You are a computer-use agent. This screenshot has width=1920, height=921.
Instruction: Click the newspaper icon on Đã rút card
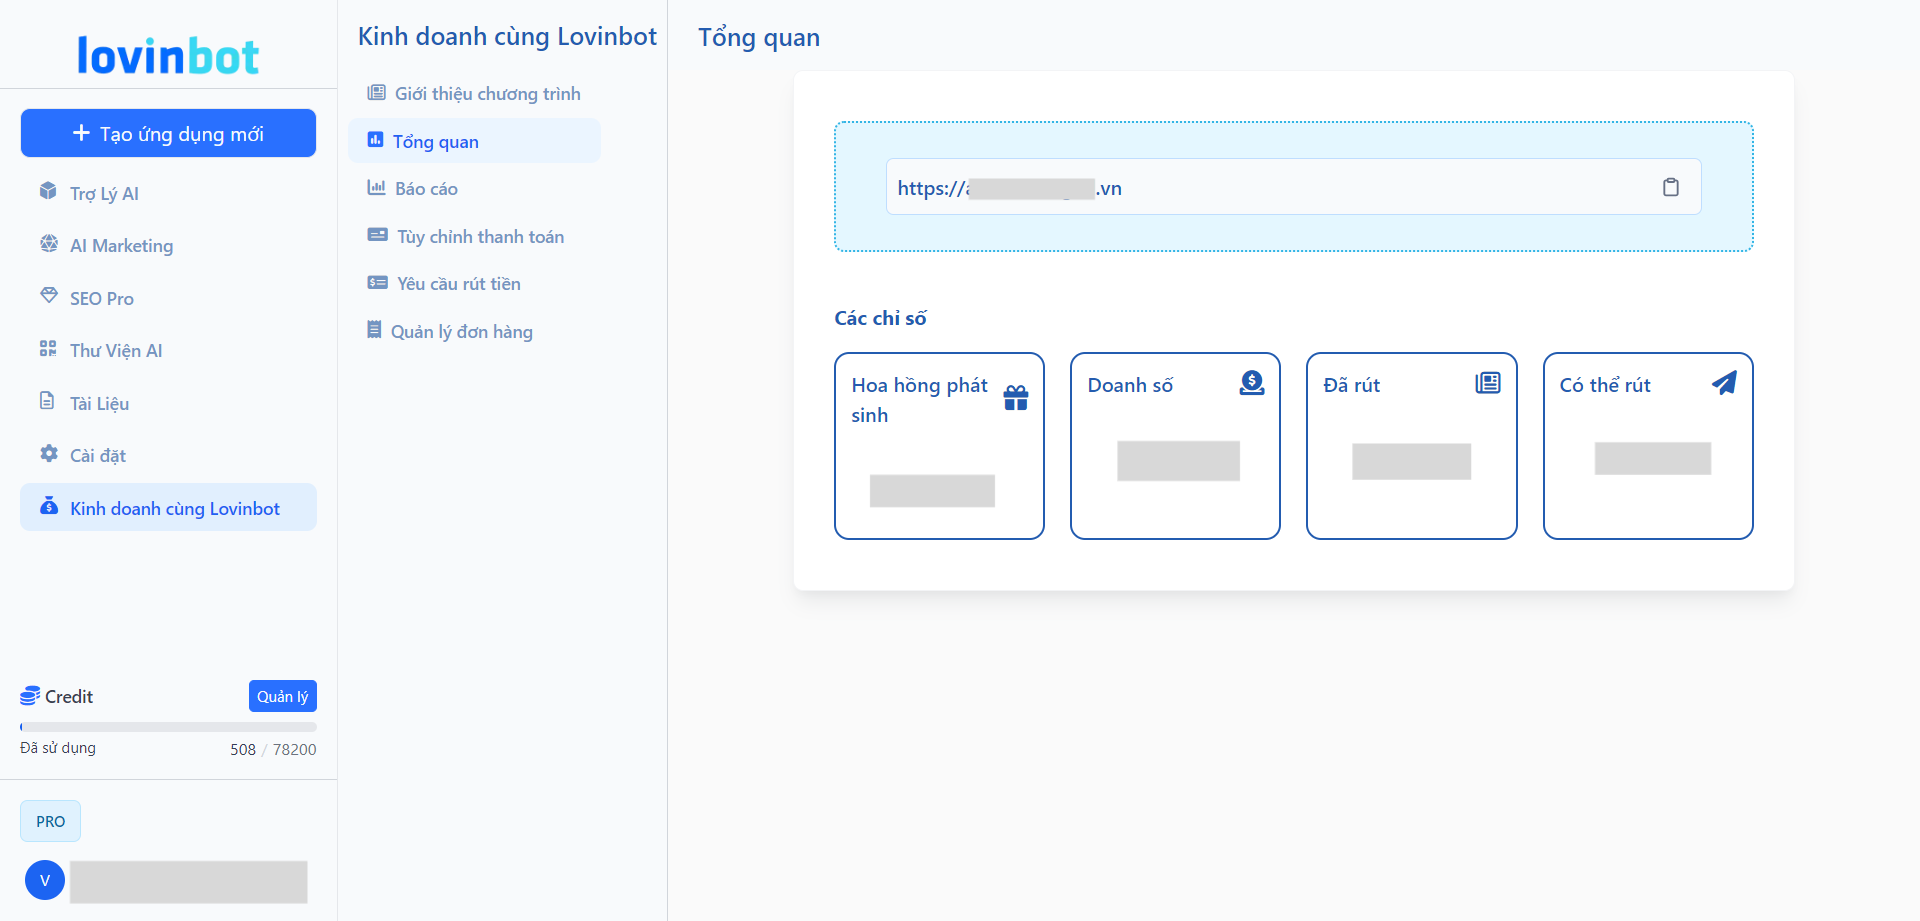click(x=1488, y=383)
